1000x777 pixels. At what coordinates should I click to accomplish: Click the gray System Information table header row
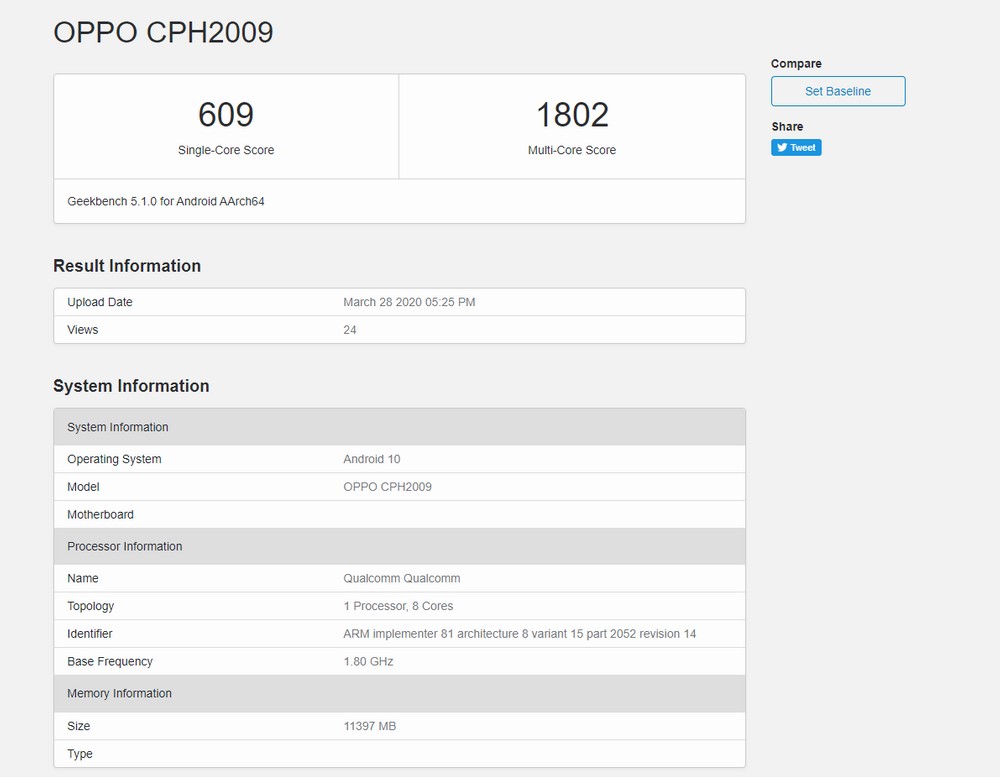tap(399, 427)
